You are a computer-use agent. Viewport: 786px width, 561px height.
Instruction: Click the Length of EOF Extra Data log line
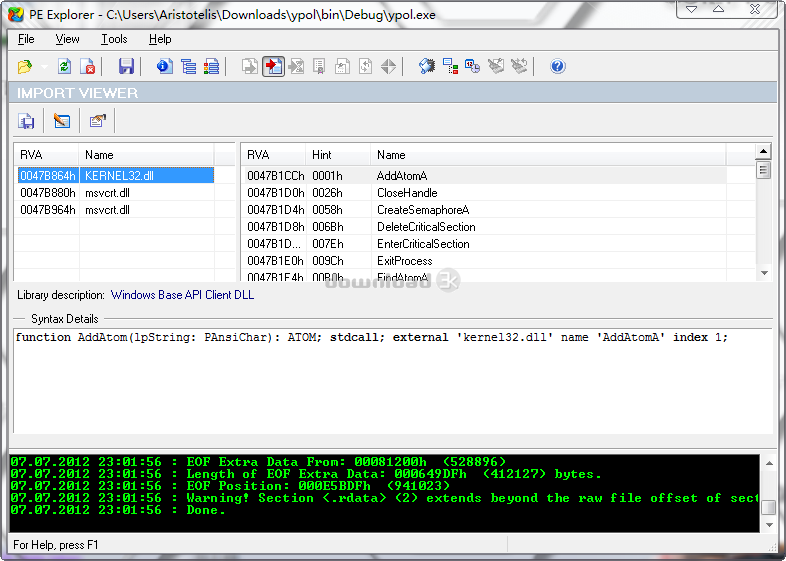(x=306, y=474)
